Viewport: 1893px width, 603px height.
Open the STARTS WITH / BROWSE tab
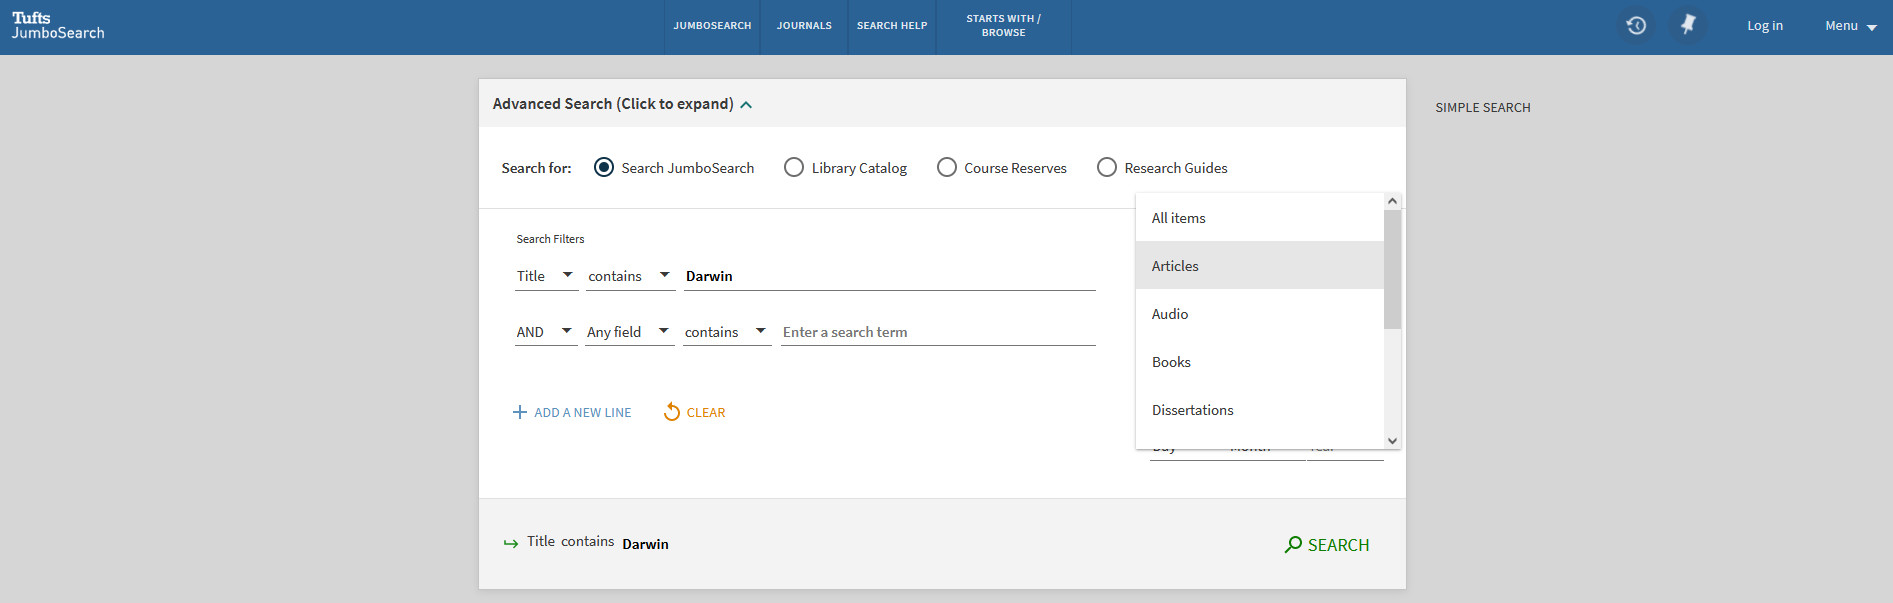pos(1004,26)
